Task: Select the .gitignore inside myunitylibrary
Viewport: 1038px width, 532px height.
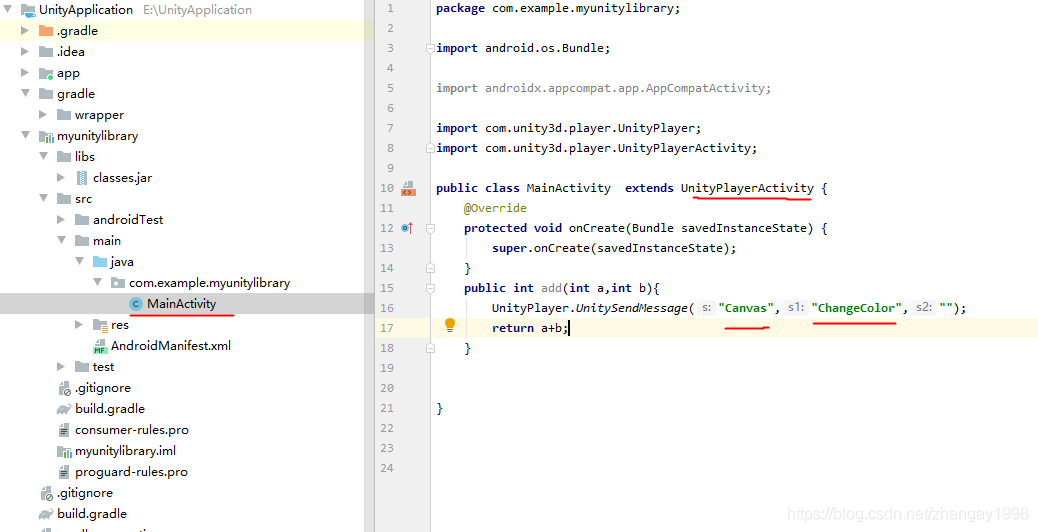Action: click(103, 388)
